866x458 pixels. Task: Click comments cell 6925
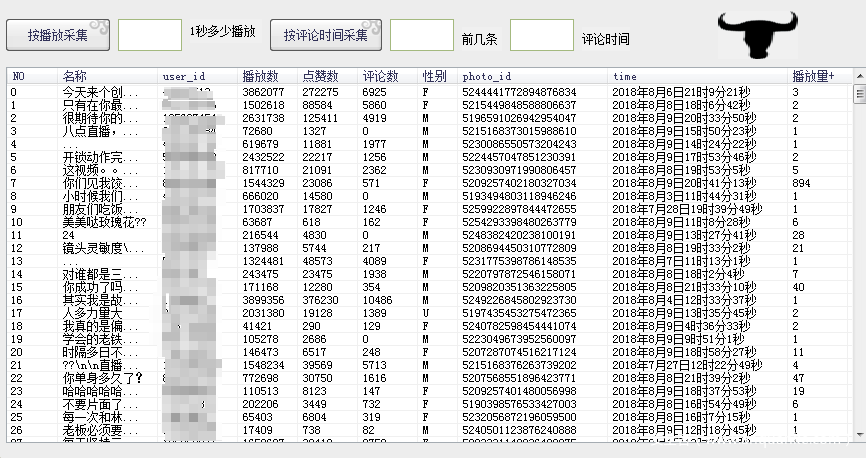point(374,92)
